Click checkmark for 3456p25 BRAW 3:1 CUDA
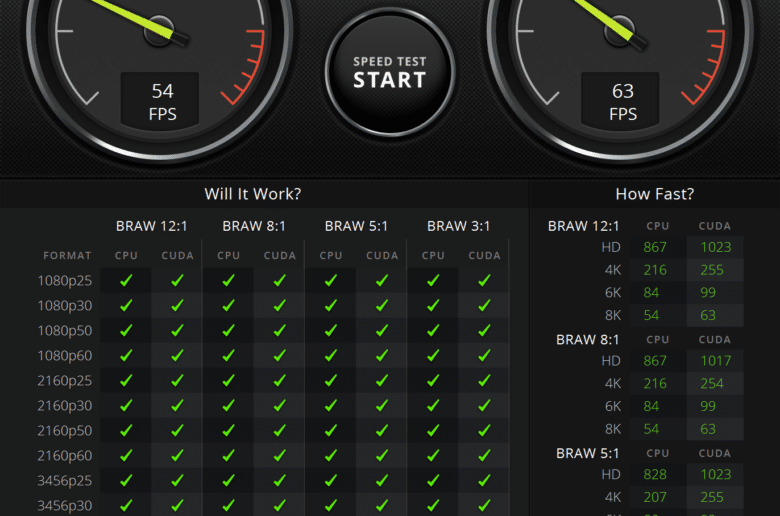Screen dimensions: 780x516 pos(485,481)
